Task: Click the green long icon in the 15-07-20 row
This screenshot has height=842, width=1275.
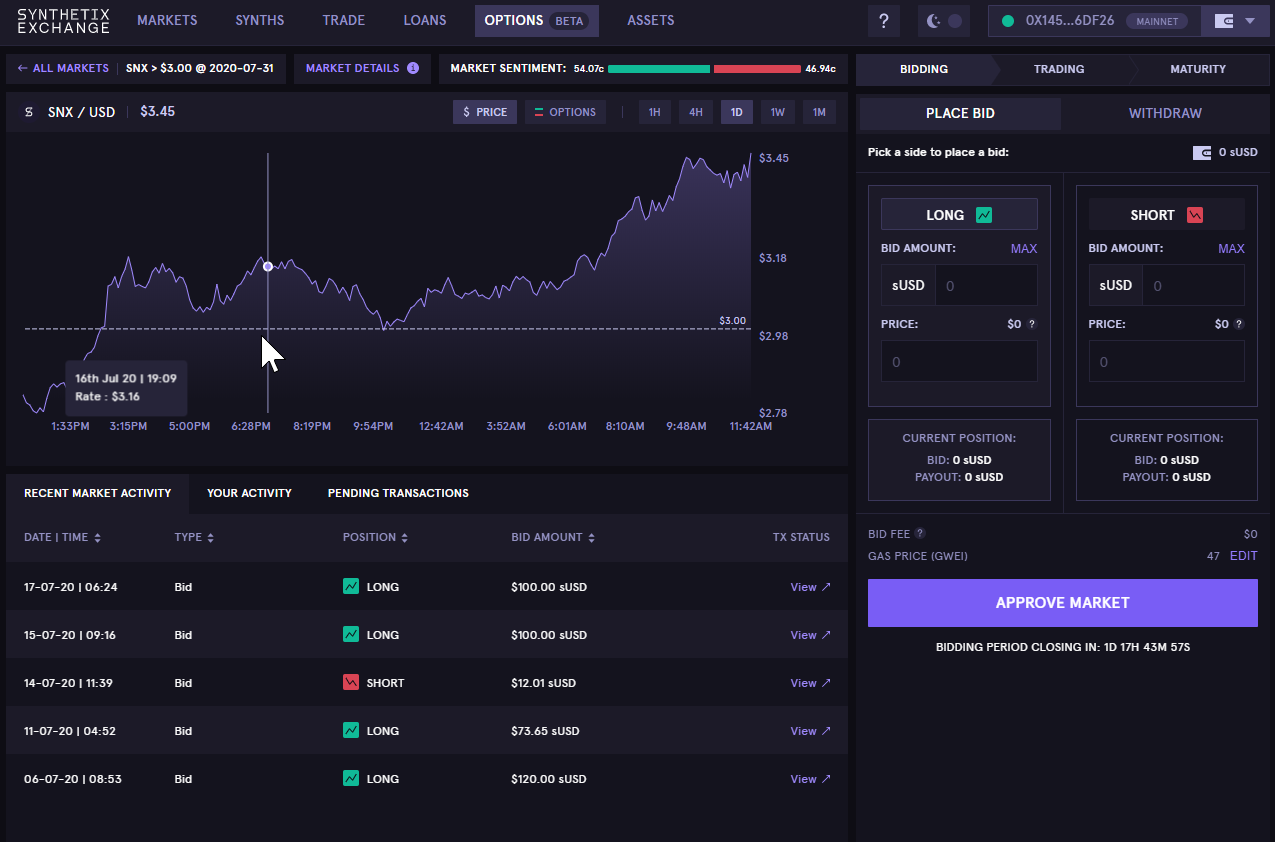Action: click(351, 635)
